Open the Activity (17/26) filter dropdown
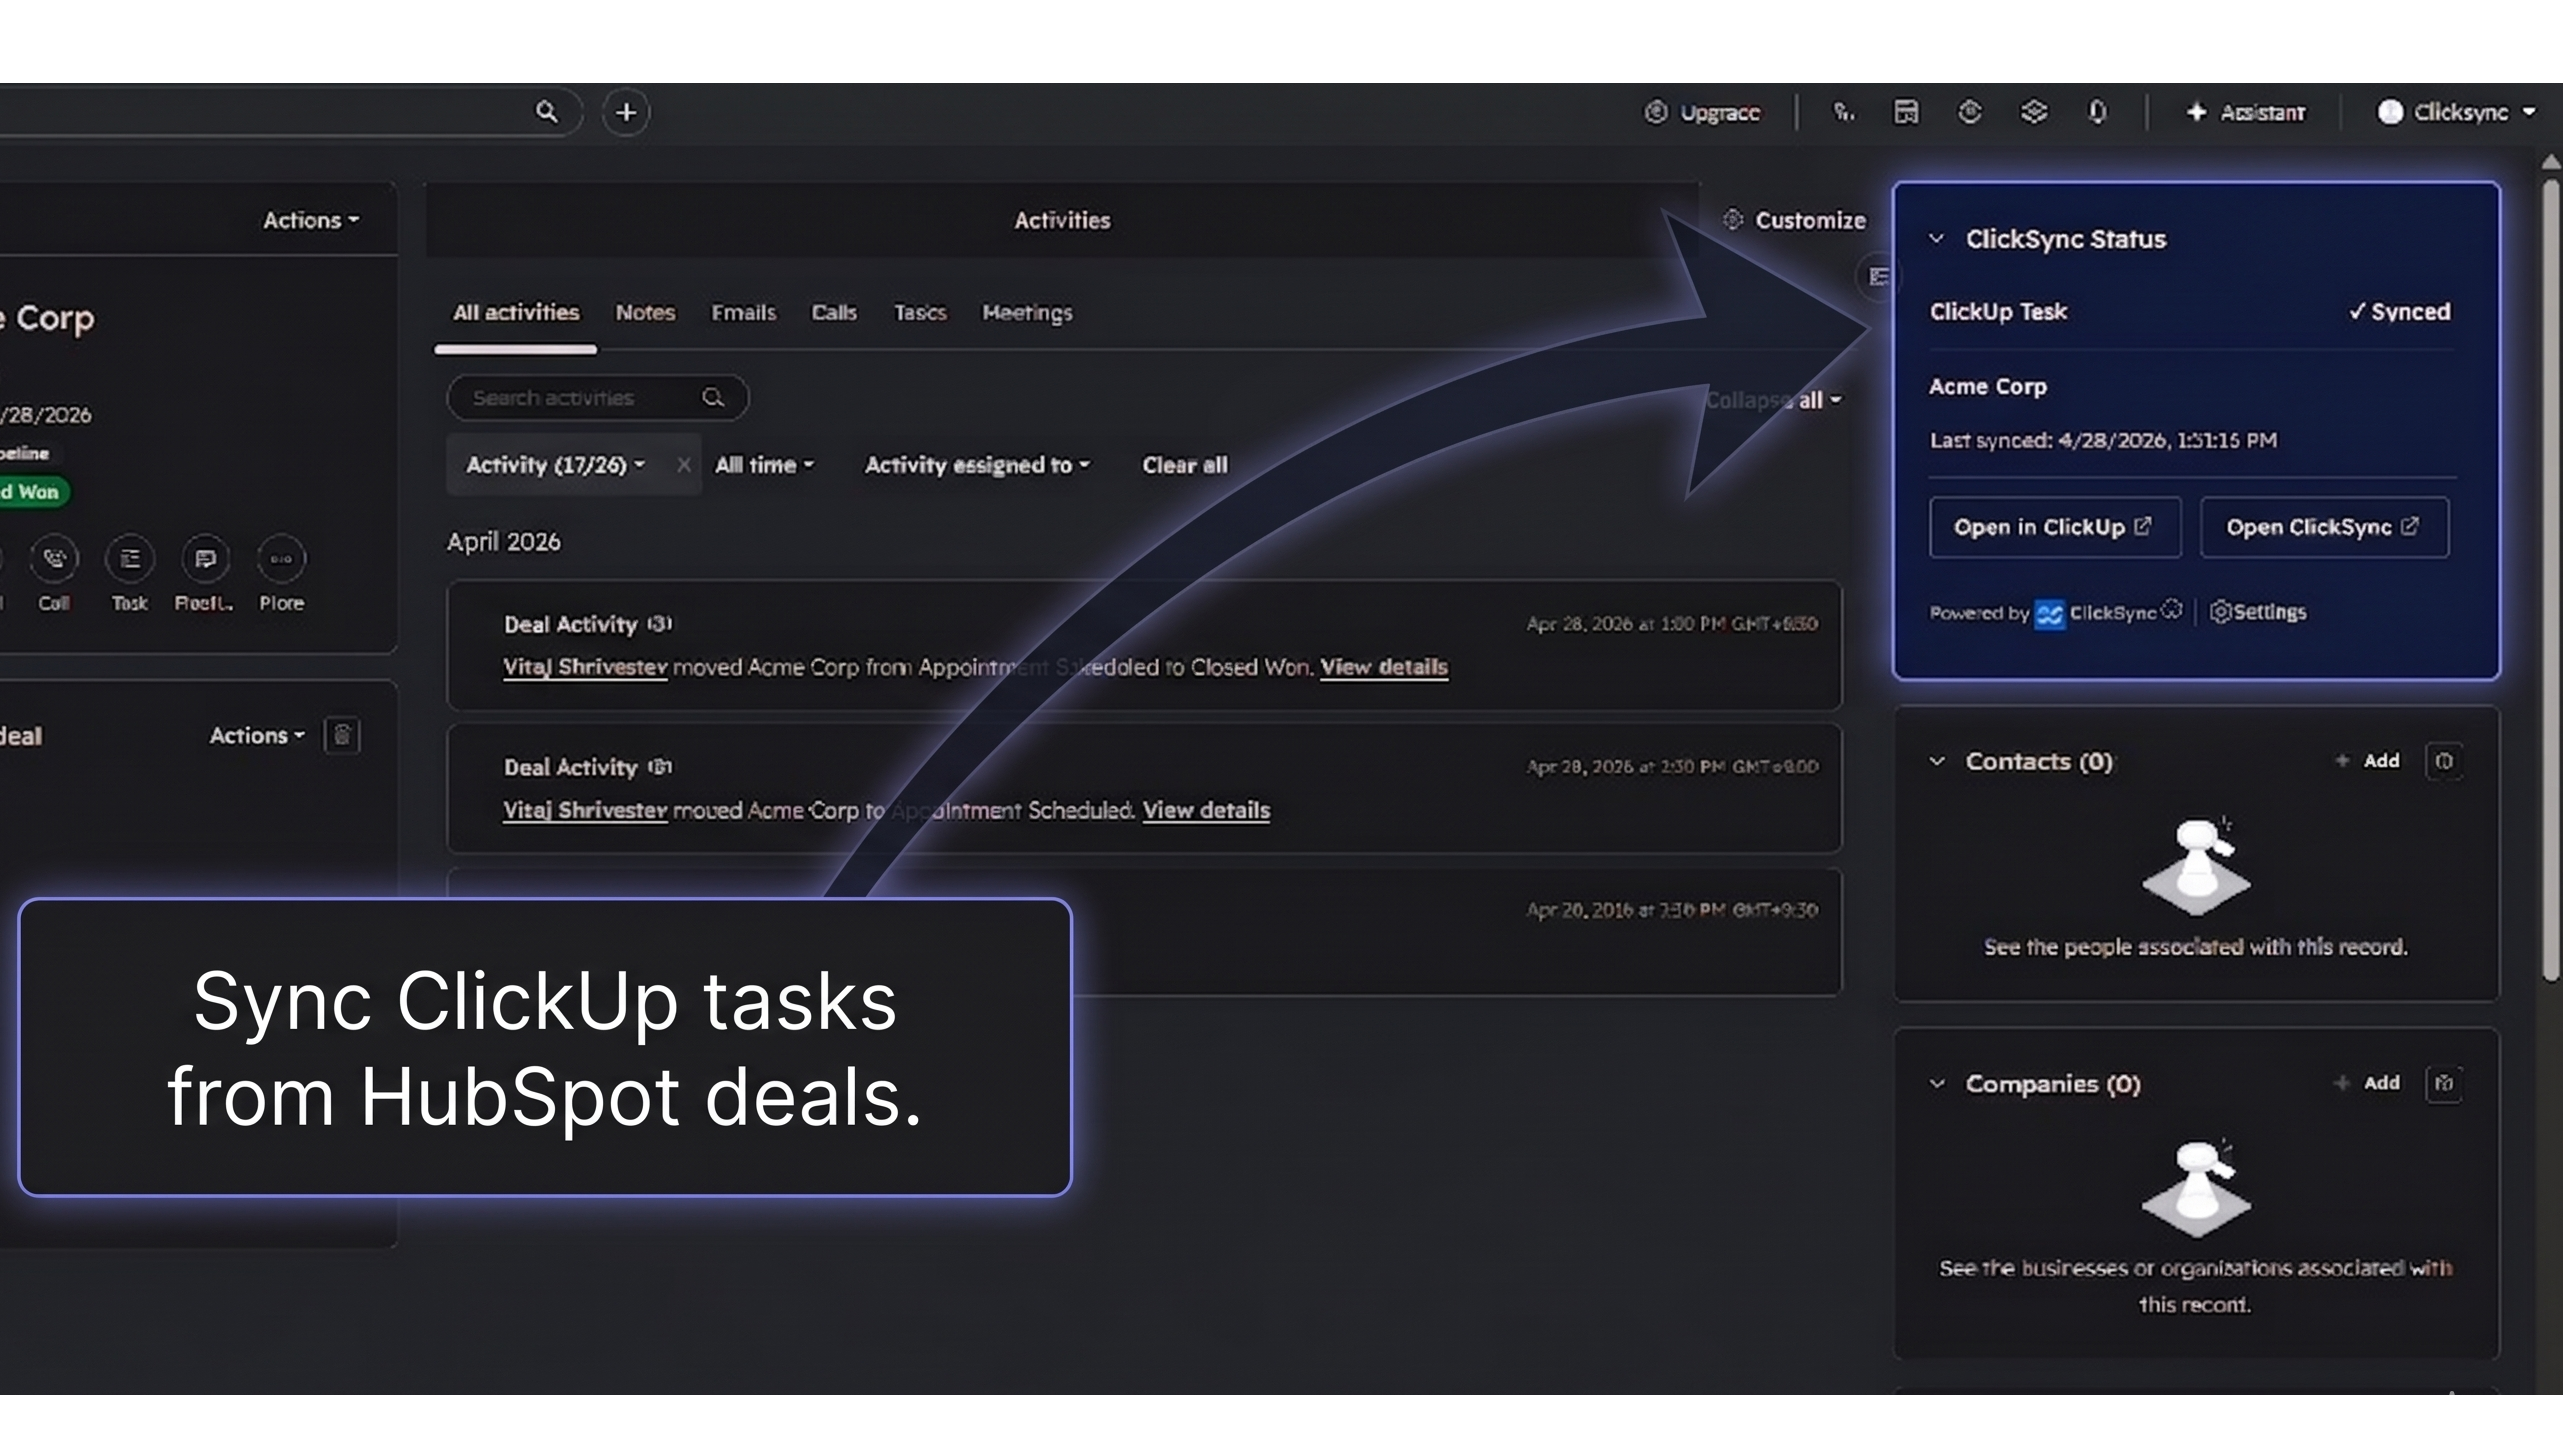The image size is (2565, 1443). [x=555, y=465]
